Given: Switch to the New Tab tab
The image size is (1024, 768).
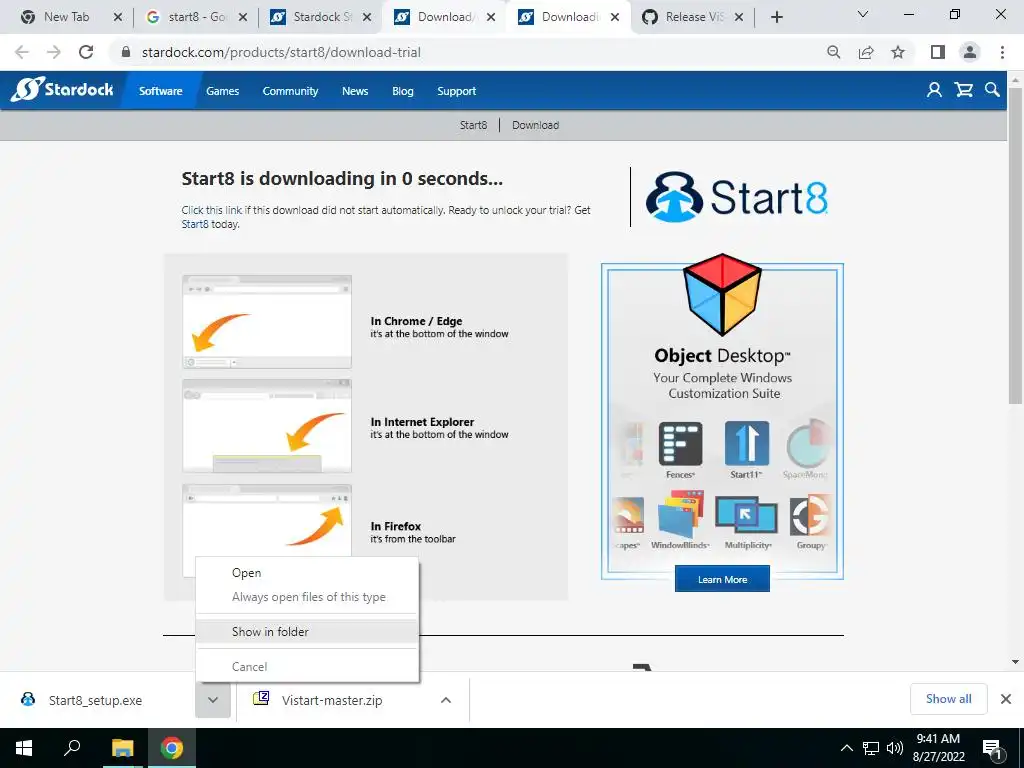Looking at the screenshot, I should tap(65, 17).
